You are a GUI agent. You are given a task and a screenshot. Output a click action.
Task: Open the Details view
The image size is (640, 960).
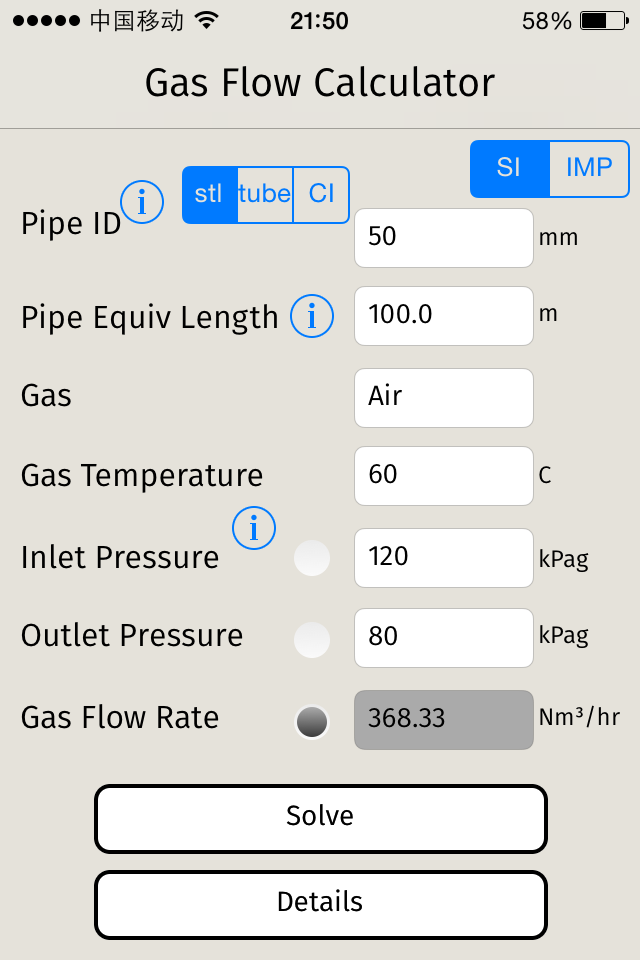pyautogui.click(x=320, y=904)
